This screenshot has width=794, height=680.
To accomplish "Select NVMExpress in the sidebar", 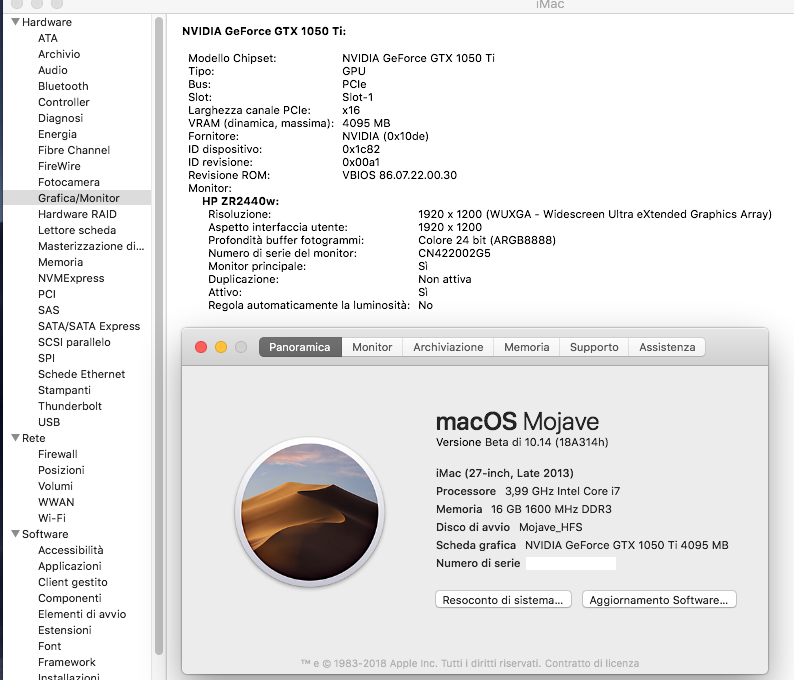I will coord(71,278).
